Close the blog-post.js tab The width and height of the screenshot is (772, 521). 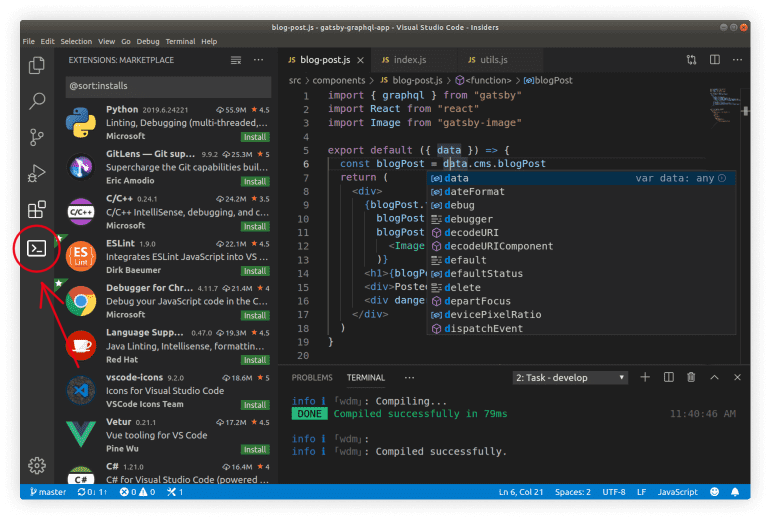coord(360,60)
